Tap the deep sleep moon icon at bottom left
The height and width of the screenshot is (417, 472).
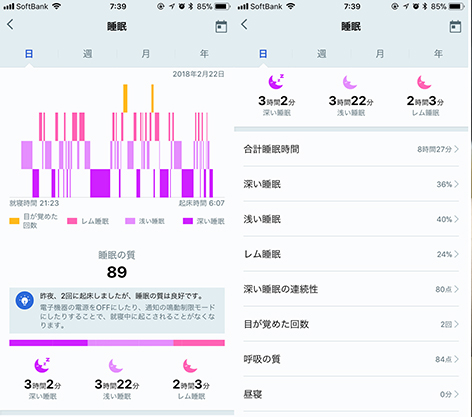[42, 365]
